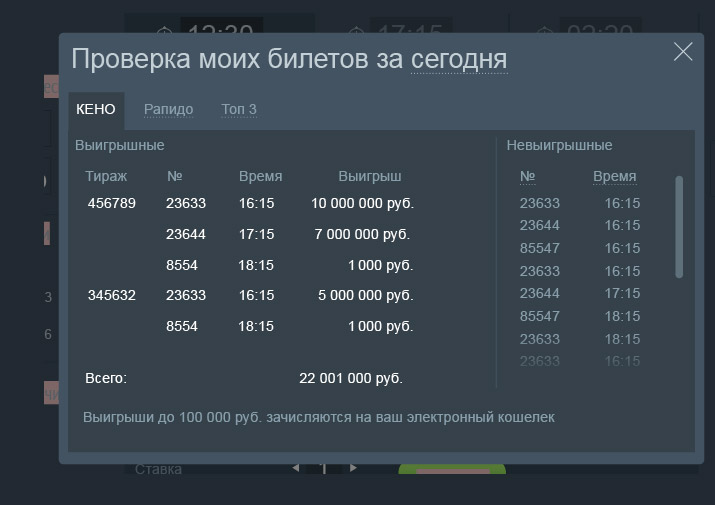The width and height of the screenshot is (715, 505).
Task: Open the сегодня date selector
Action: point(458,60)
